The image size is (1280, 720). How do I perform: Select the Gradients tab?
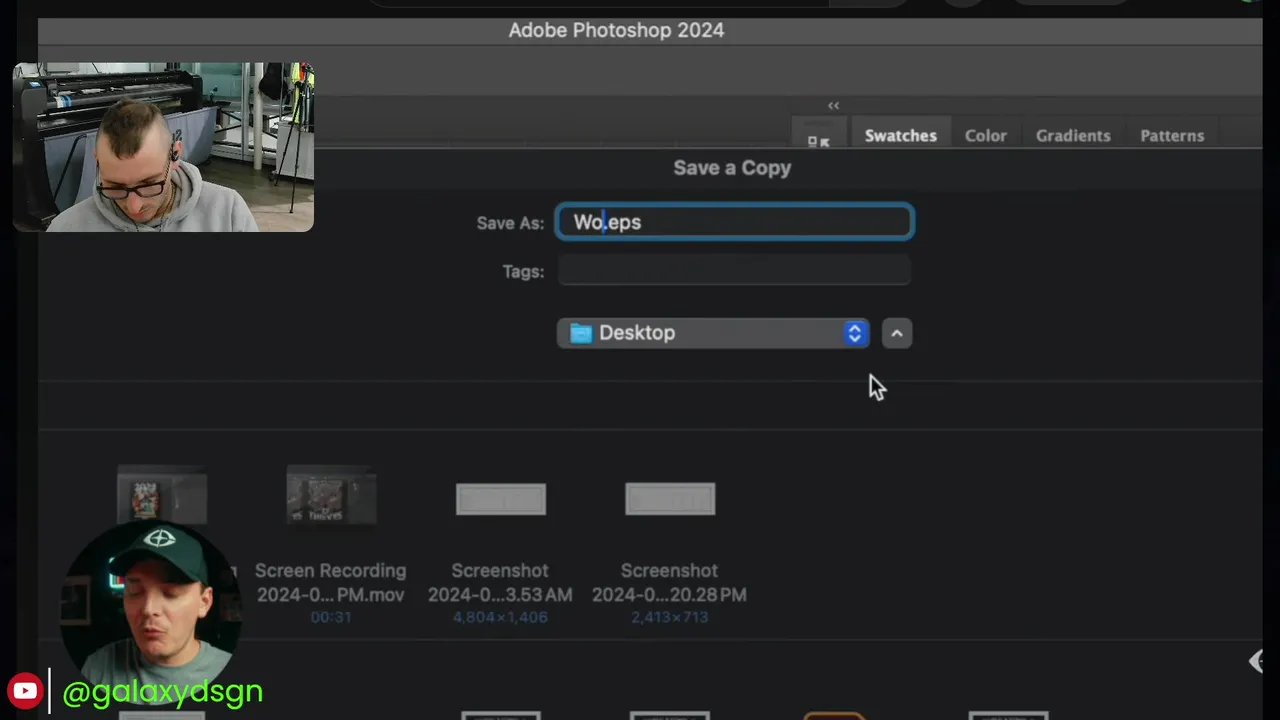point(1072,136)
